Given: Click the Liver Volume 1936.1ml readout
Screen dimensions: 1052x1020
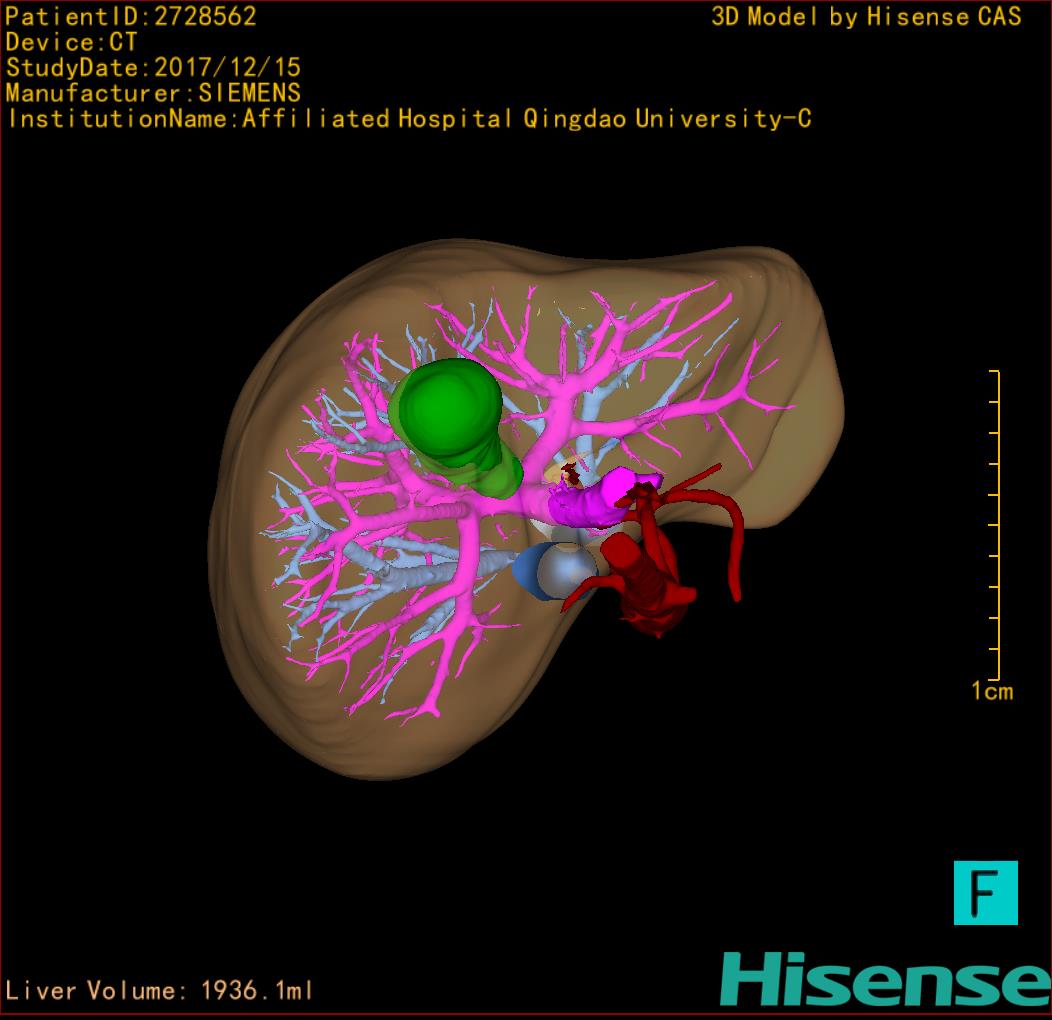Looking at the screenshot, I should [160, 991].
